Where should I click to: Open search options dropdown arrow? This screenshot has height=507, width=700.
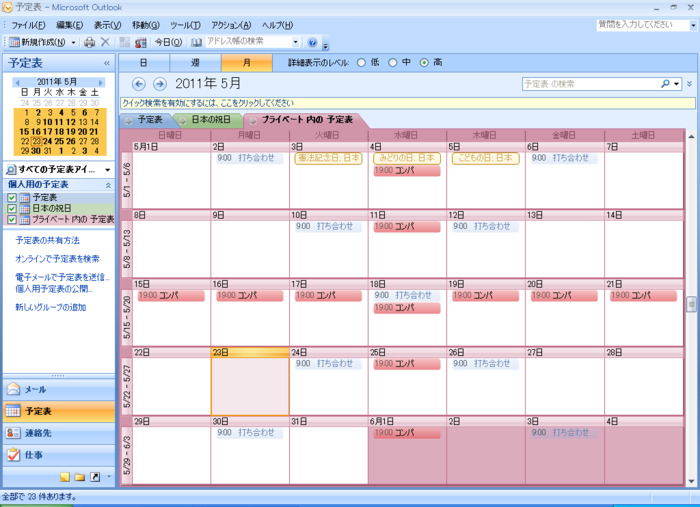[677, 84]
